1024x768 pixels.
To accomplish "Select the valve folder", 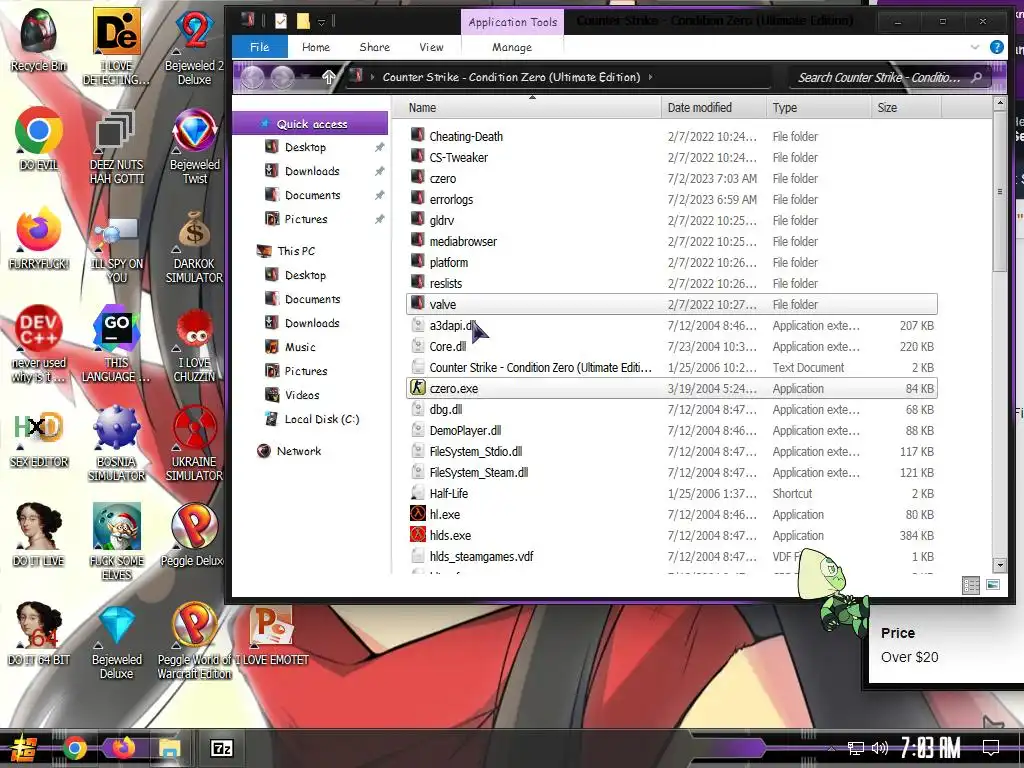I will (671, 304).
